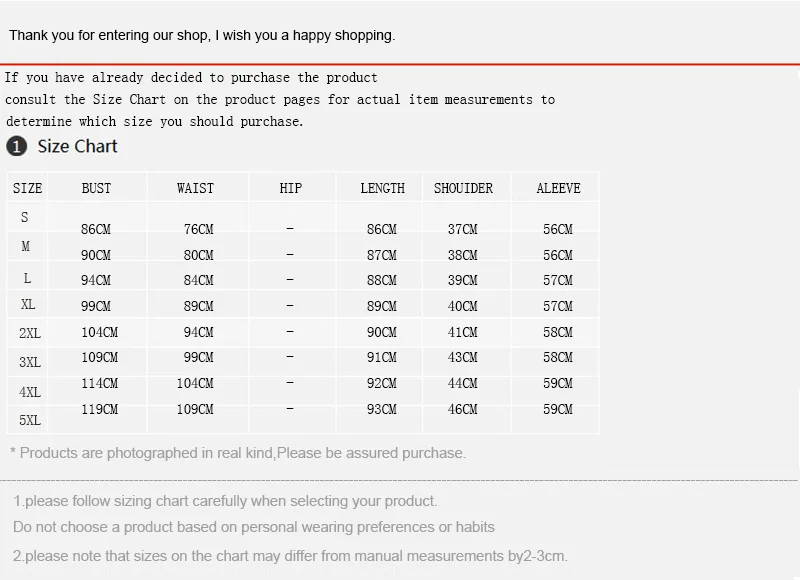Click the number 1 circle icon
The width and height of the screenshot is (800, 580).
[x=16, y=147]
